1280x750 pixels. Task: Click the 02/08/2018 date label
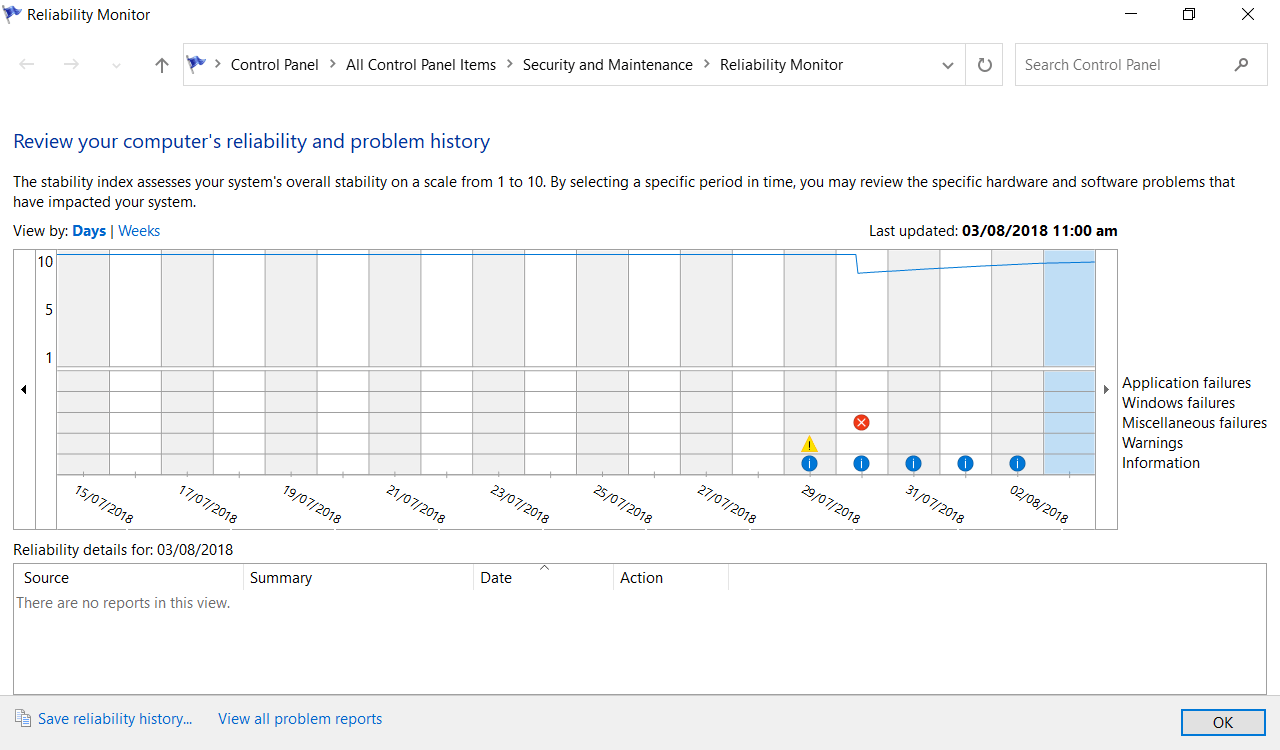pos(1039,503)
